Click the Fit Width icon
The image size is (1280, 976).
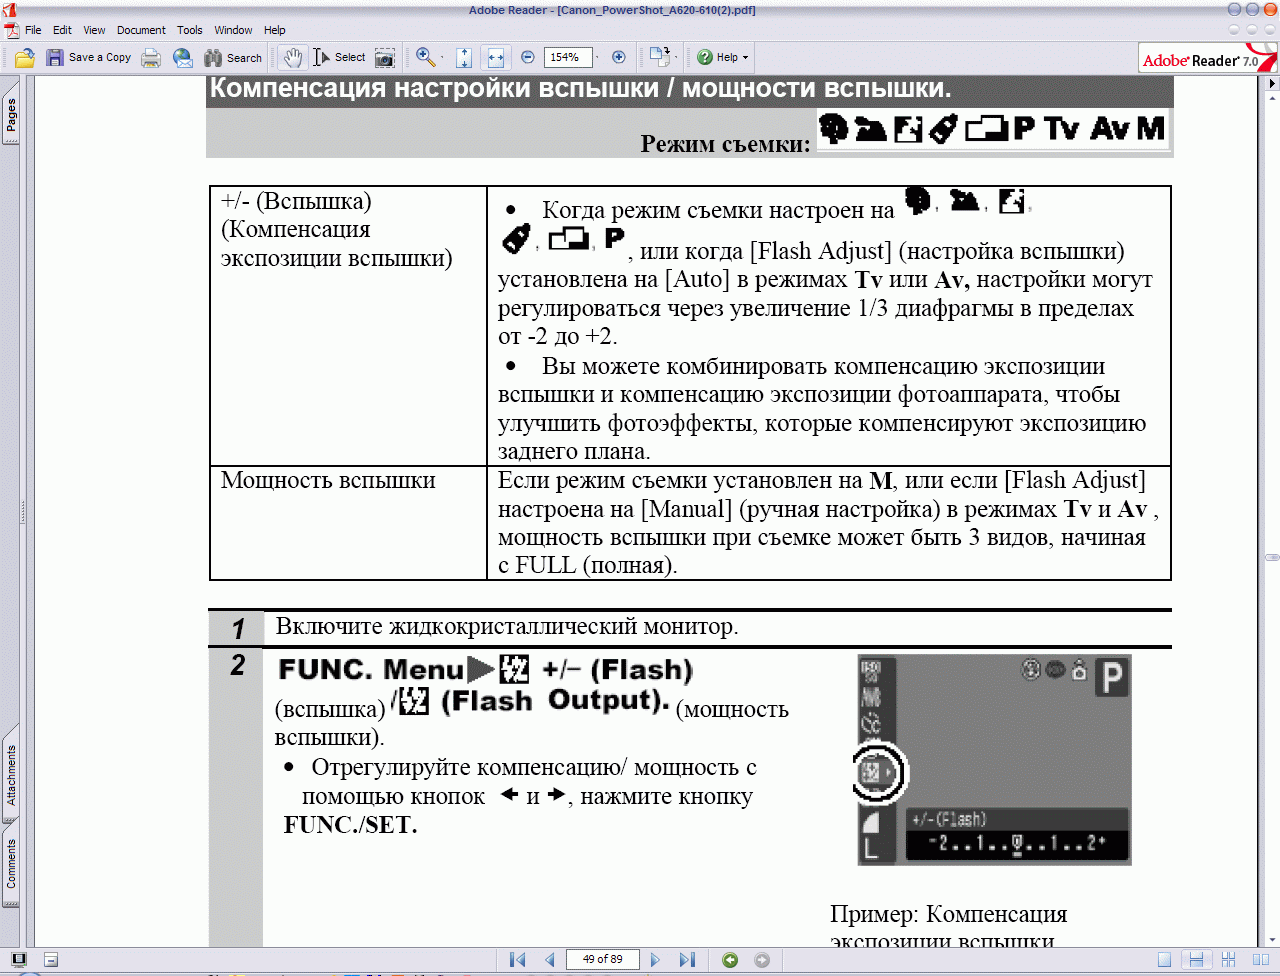(x=494, y=58)
